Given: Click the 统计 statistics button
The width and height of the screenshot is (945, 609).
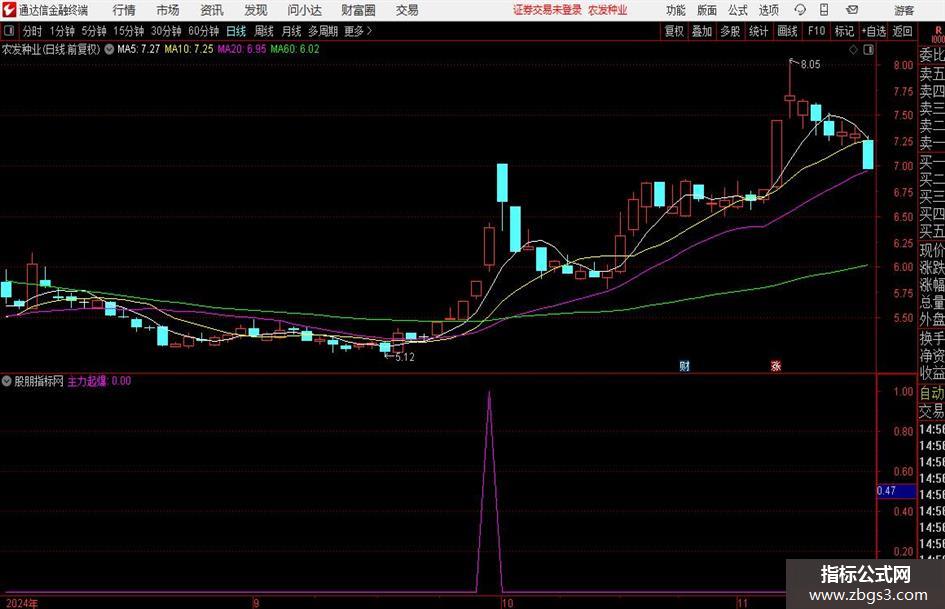Looking at the screenshot, I should pyautogui.click(x=758, y=31).
